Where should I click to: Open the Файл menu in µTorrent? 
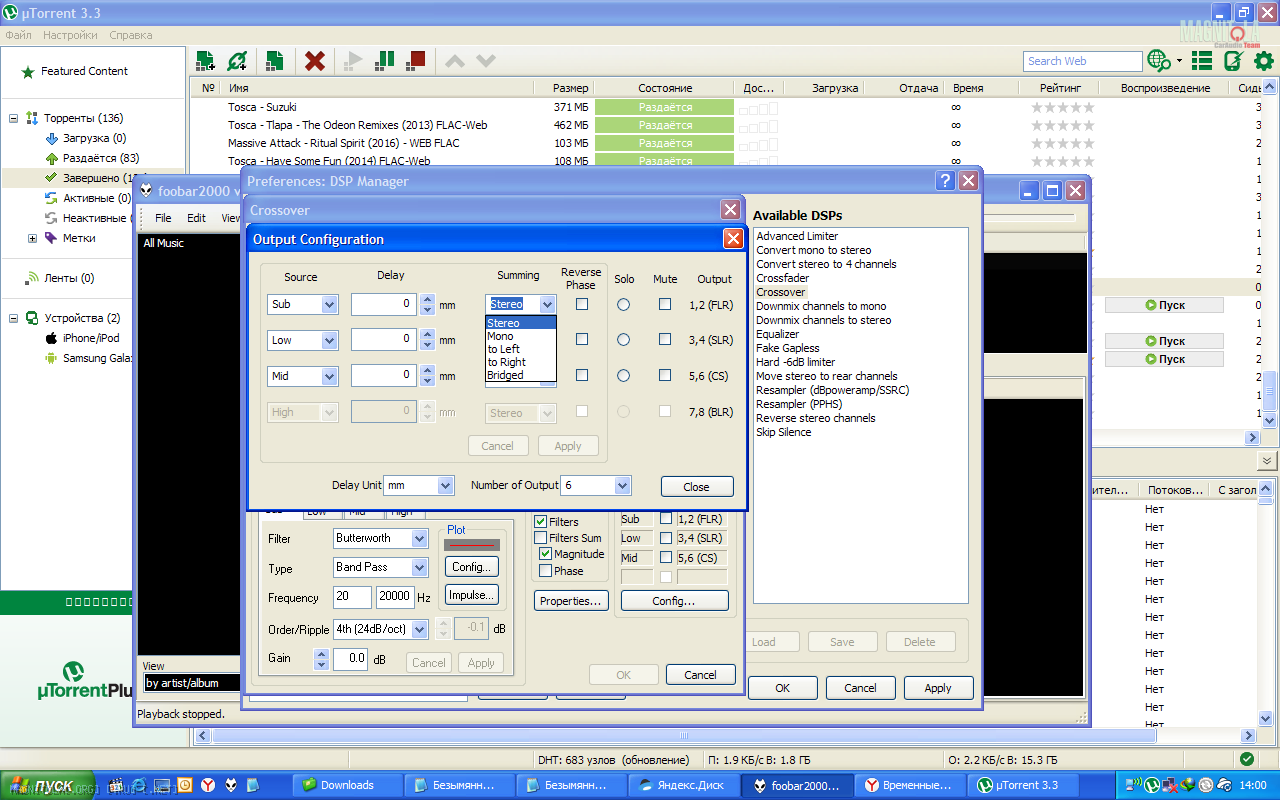(18, 35)
